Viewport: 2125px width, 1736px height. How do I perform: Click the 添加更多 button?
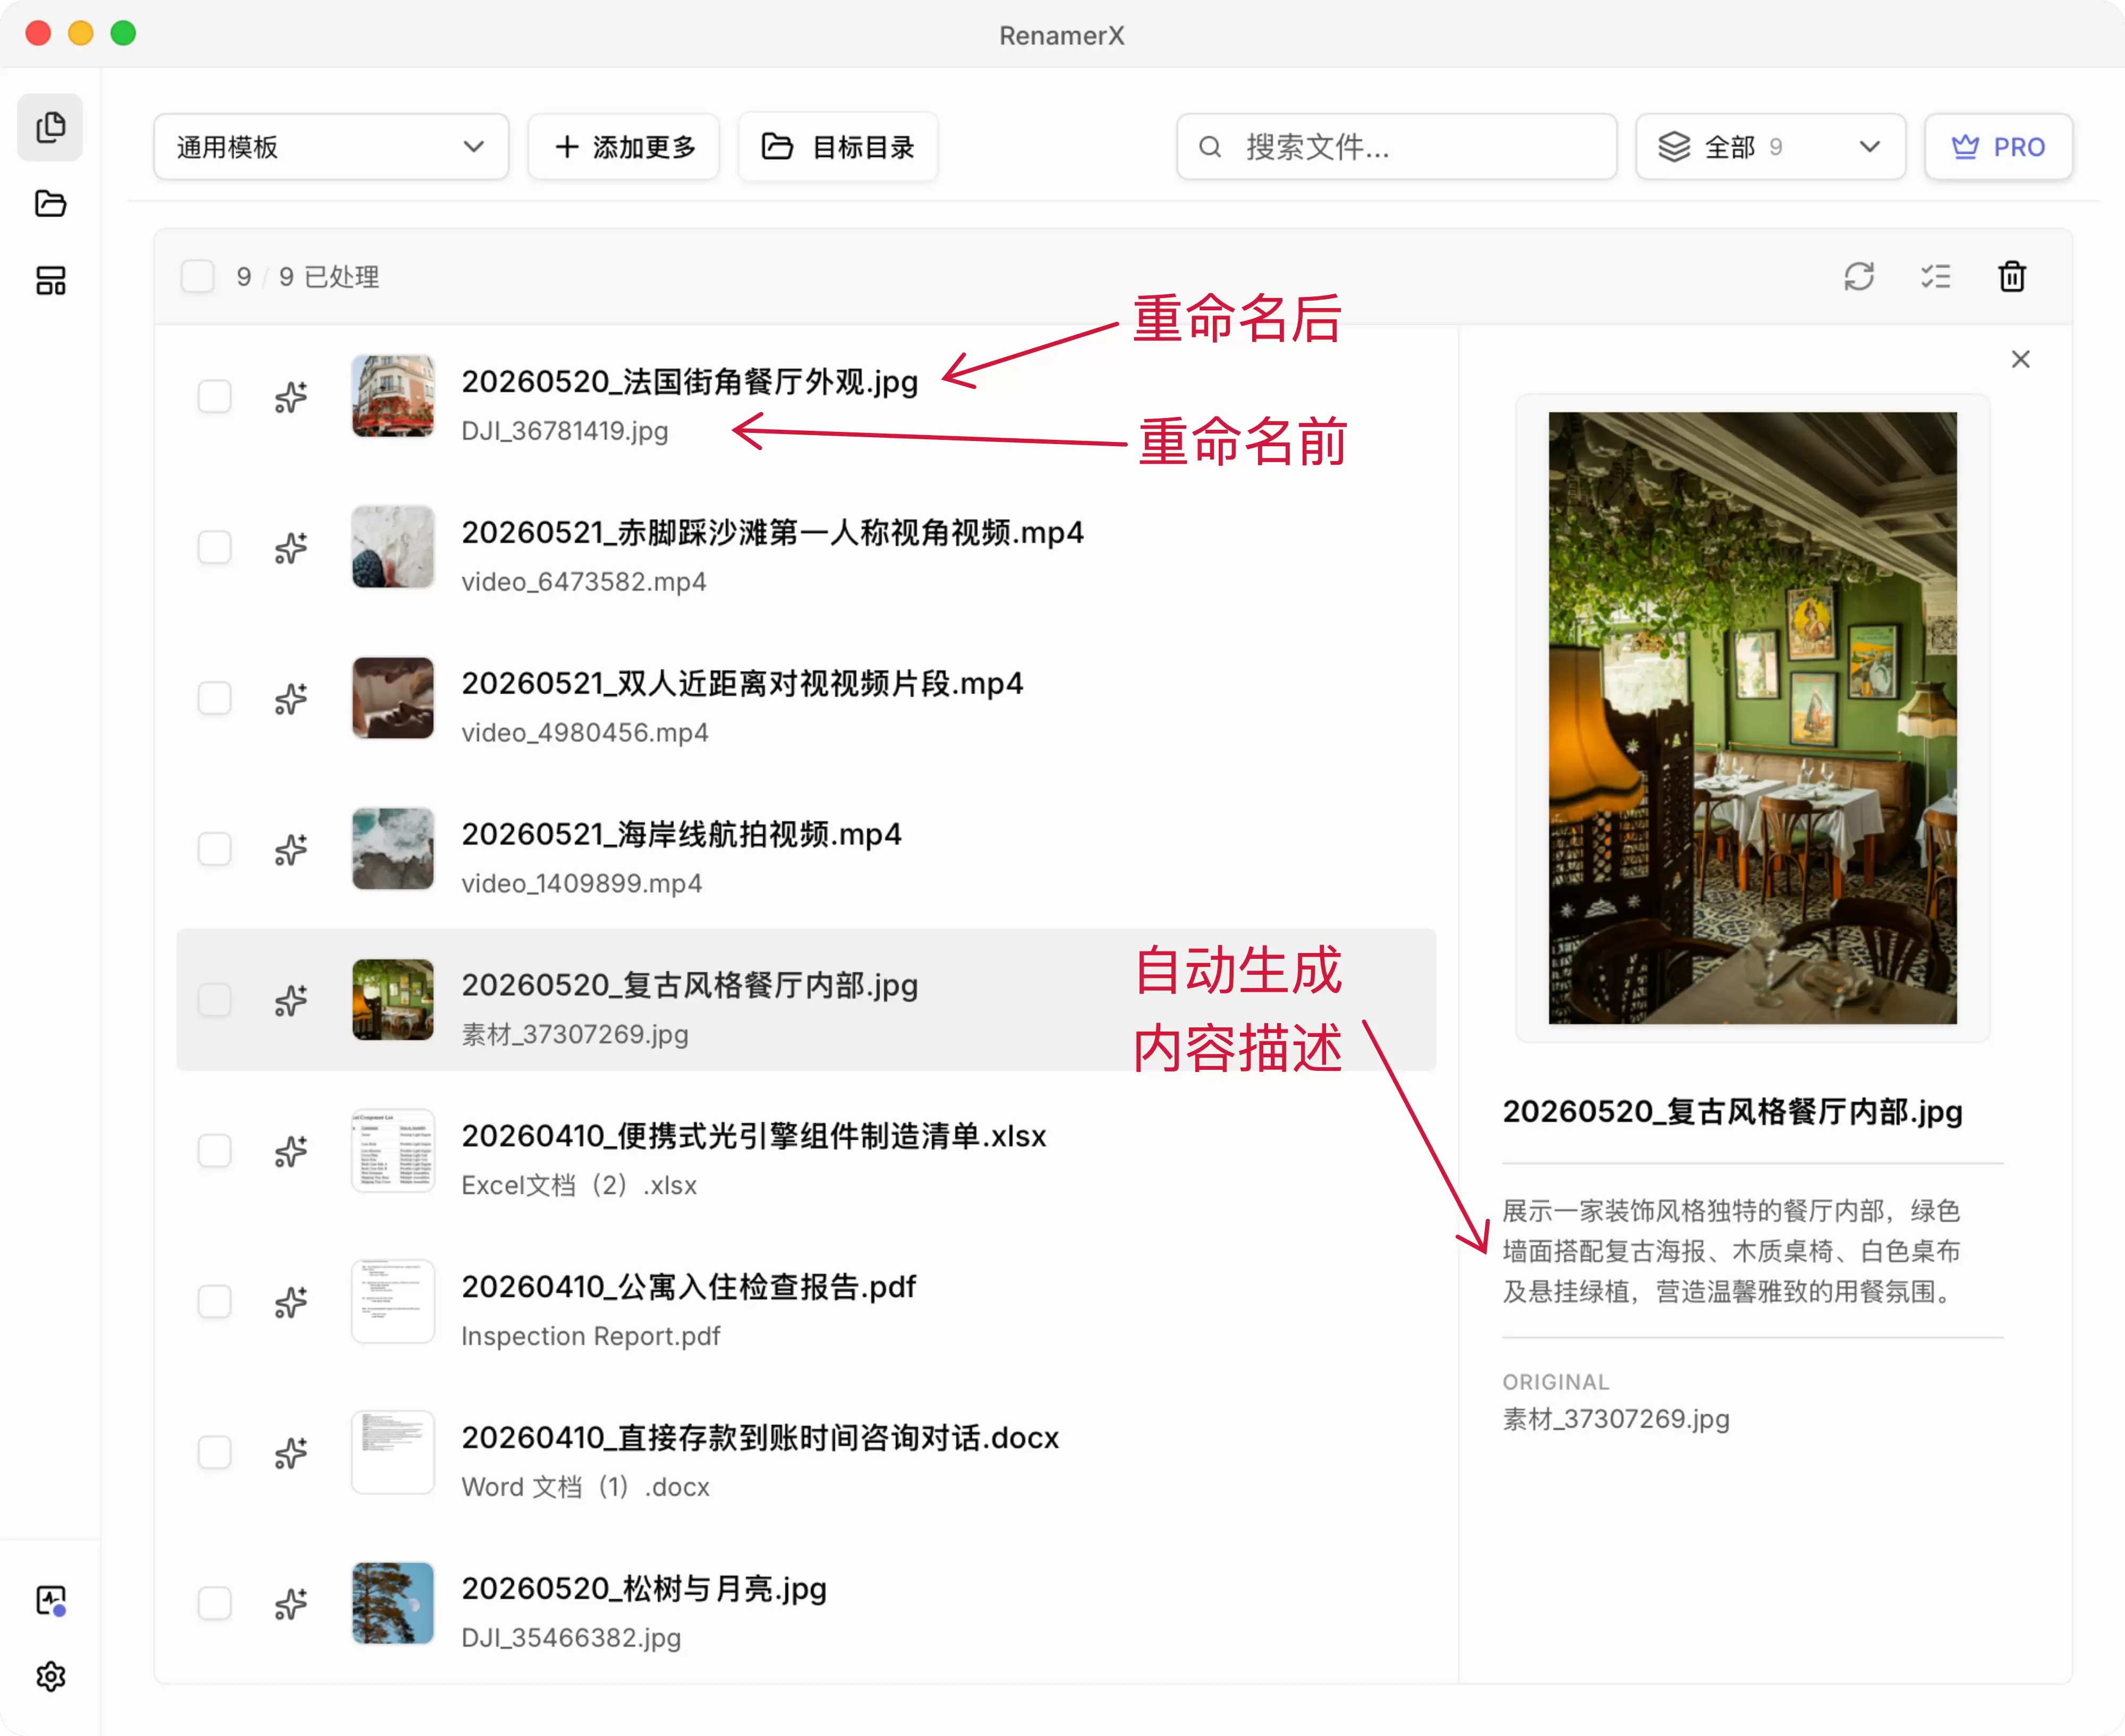click(x=624, y=147)
